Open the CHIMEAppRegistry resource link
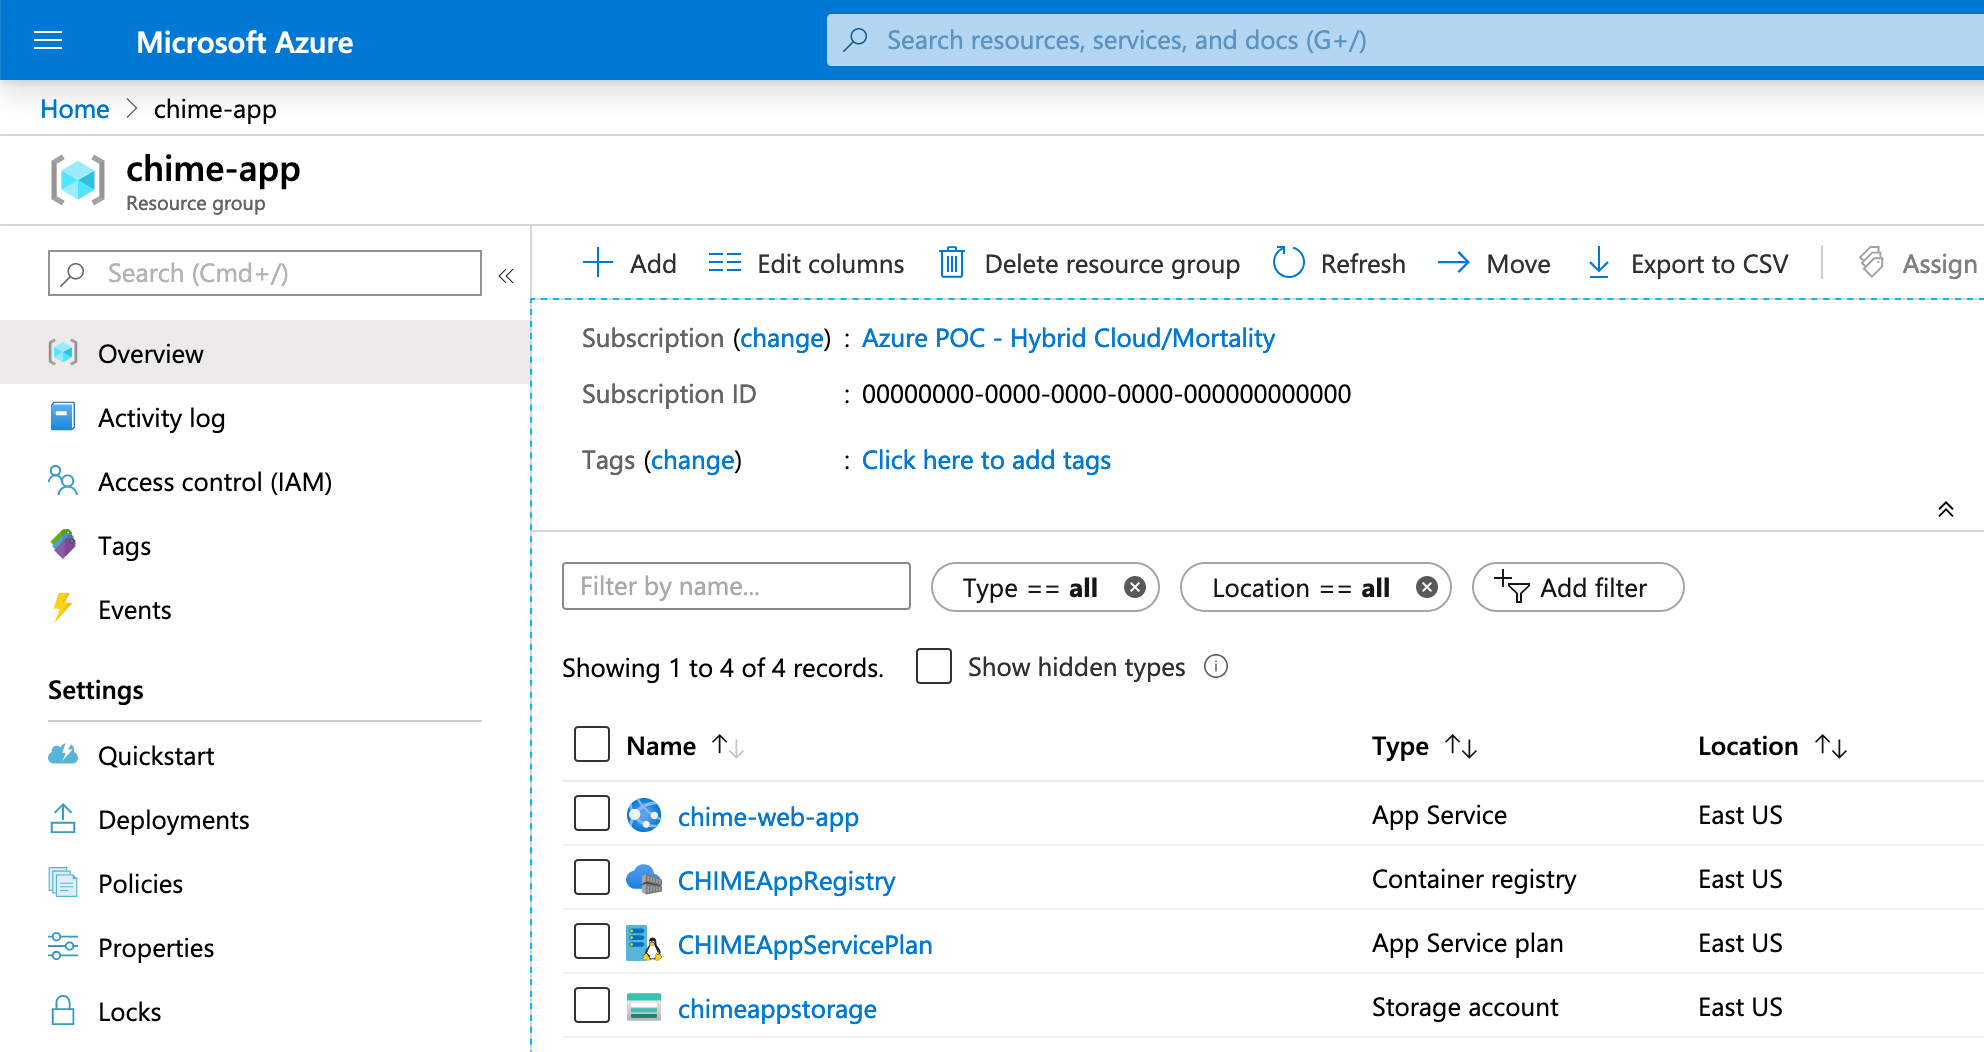 [x=786, y=880]
